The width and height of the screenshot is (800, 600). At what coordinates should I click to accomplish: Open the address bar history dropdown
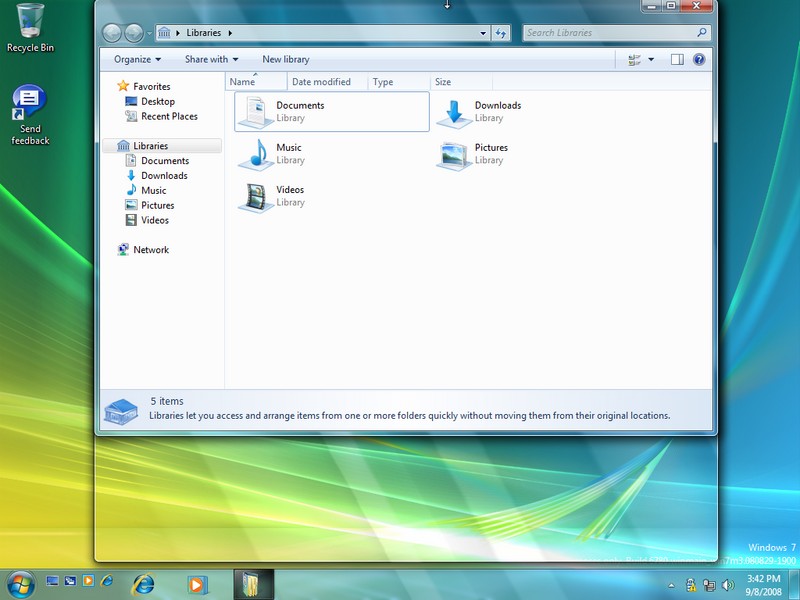tap(485, 33)
